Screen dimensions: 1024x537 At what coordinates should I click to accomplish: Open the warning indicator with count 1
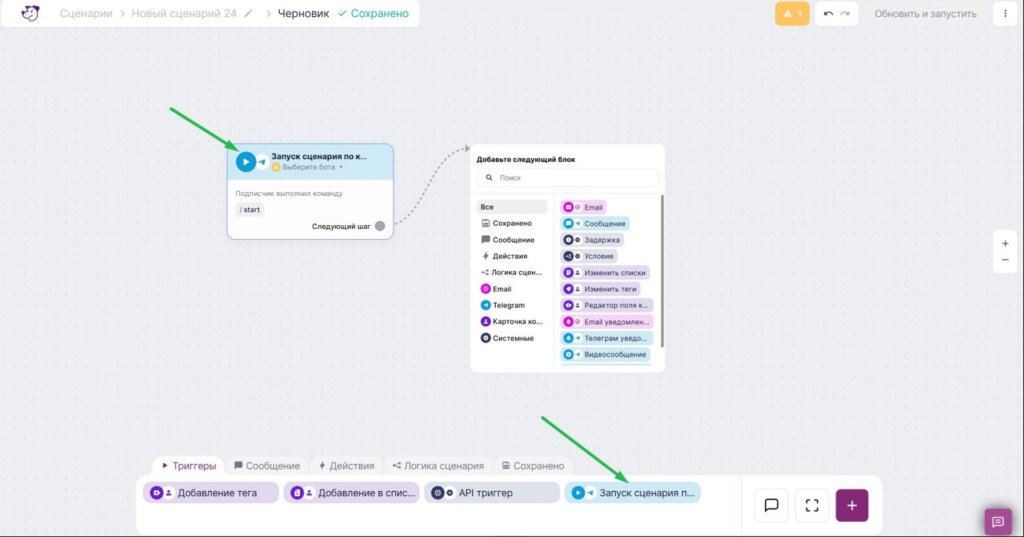click(x=792, y=14)
